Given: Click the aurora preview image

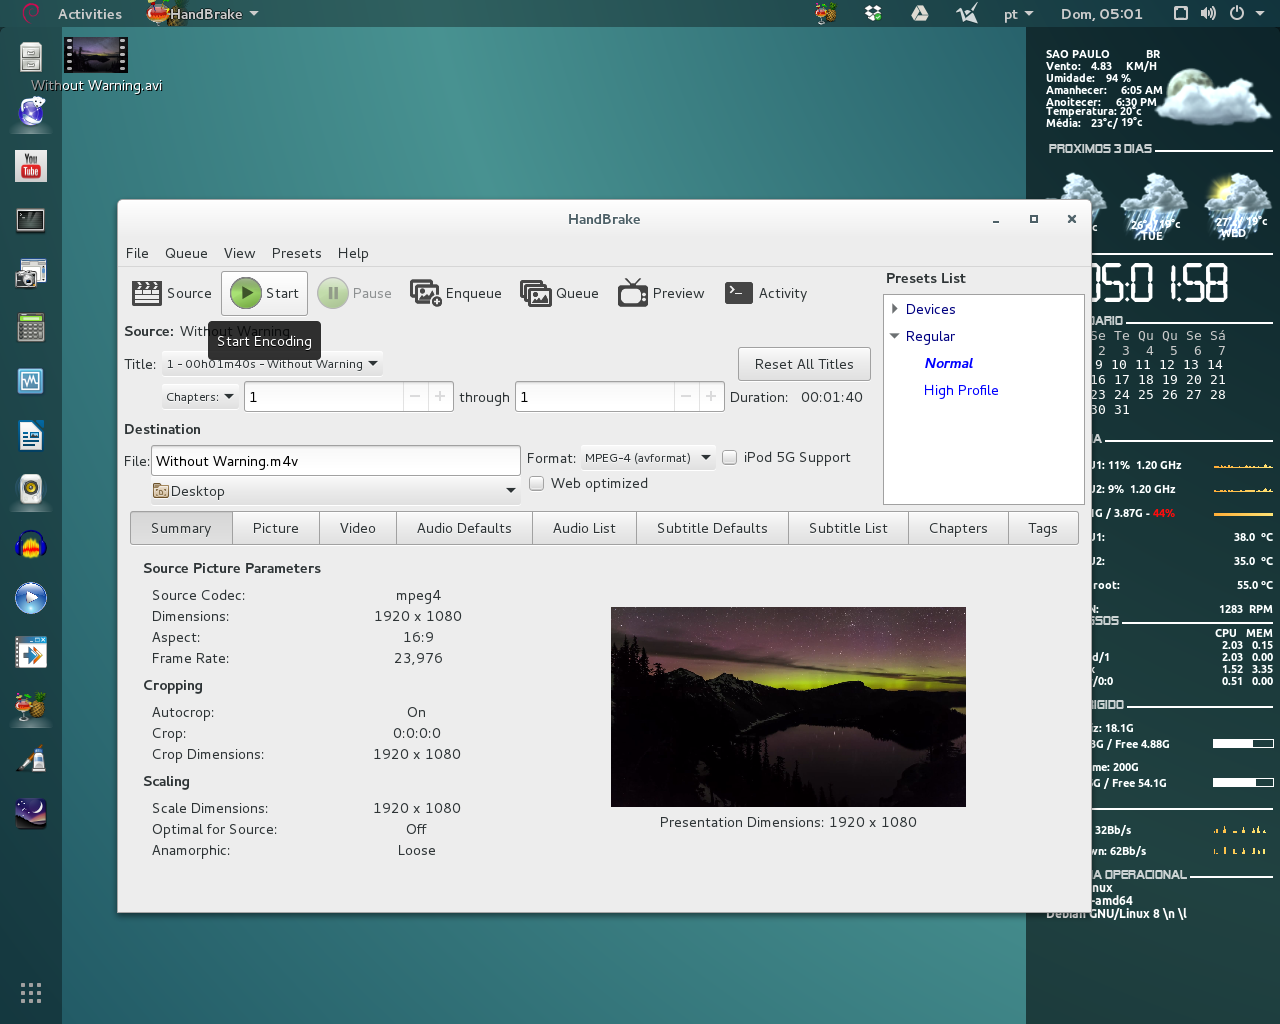Looking at the screenshot, I should point(788,707).
